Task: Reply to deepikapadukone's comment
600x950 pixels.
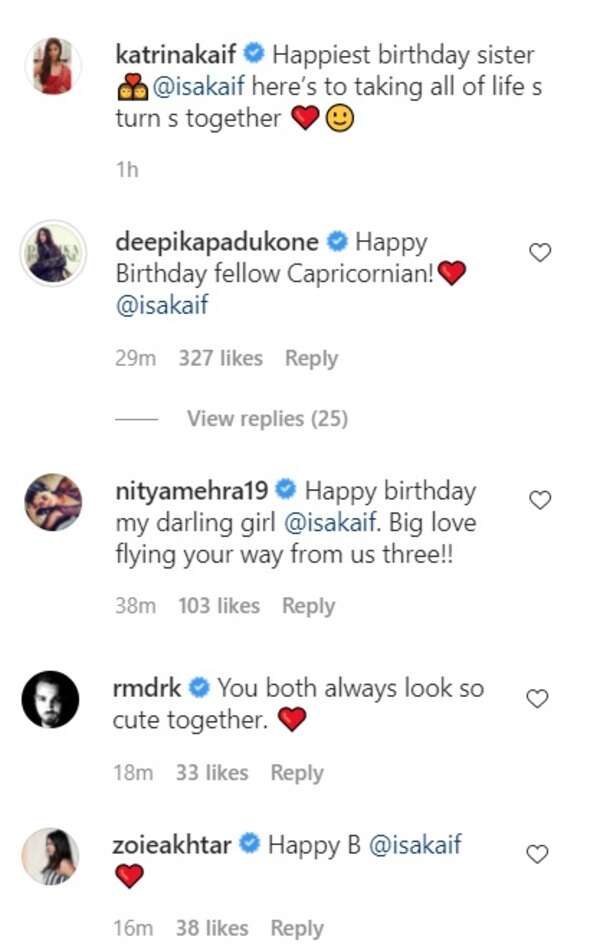Action: point(311,358)
